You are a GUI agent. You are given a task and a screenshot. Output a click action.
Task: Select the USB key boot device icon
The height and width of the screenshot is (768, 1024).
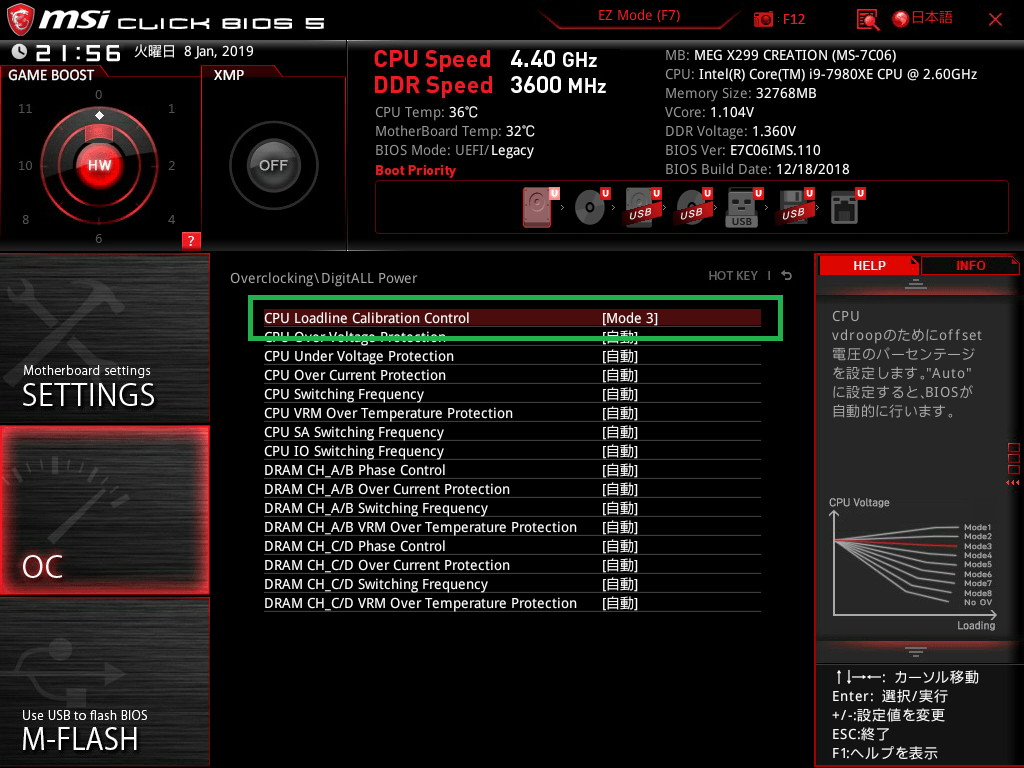pyautogui.click(x=743, y=207)
